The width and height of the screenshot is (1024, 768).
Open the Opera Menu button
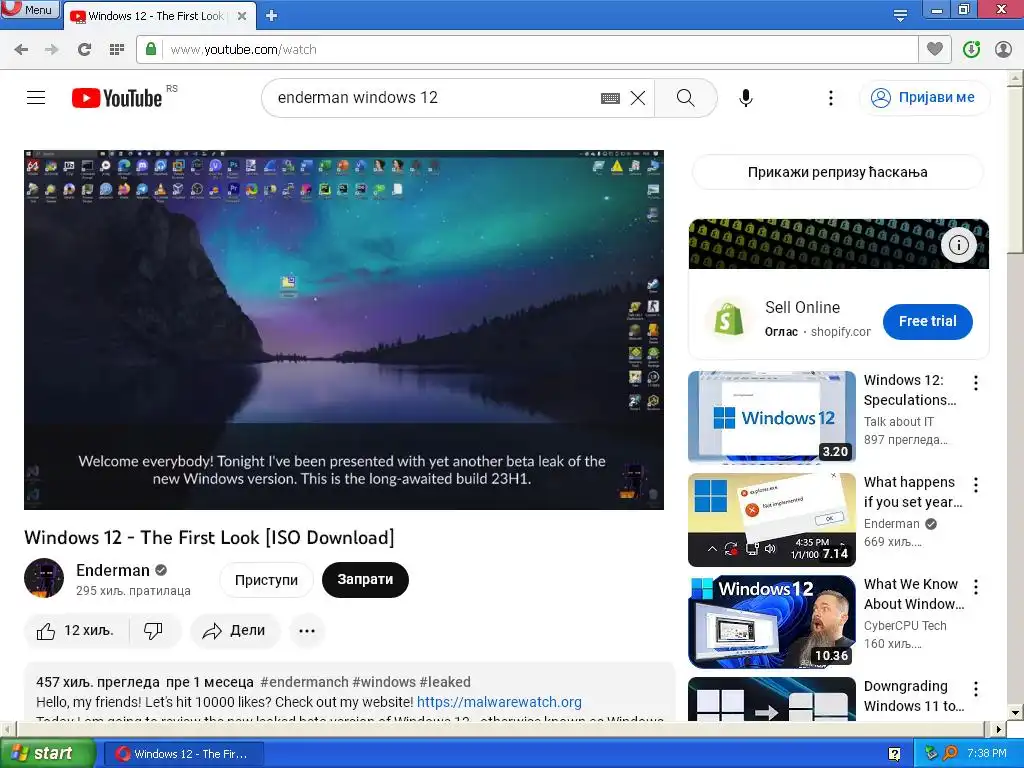[x=30, y=10]
